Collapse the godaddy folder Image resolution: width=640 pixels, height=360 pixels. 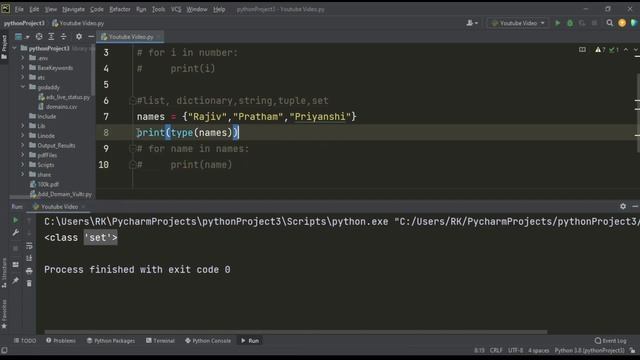coord(23,87)
